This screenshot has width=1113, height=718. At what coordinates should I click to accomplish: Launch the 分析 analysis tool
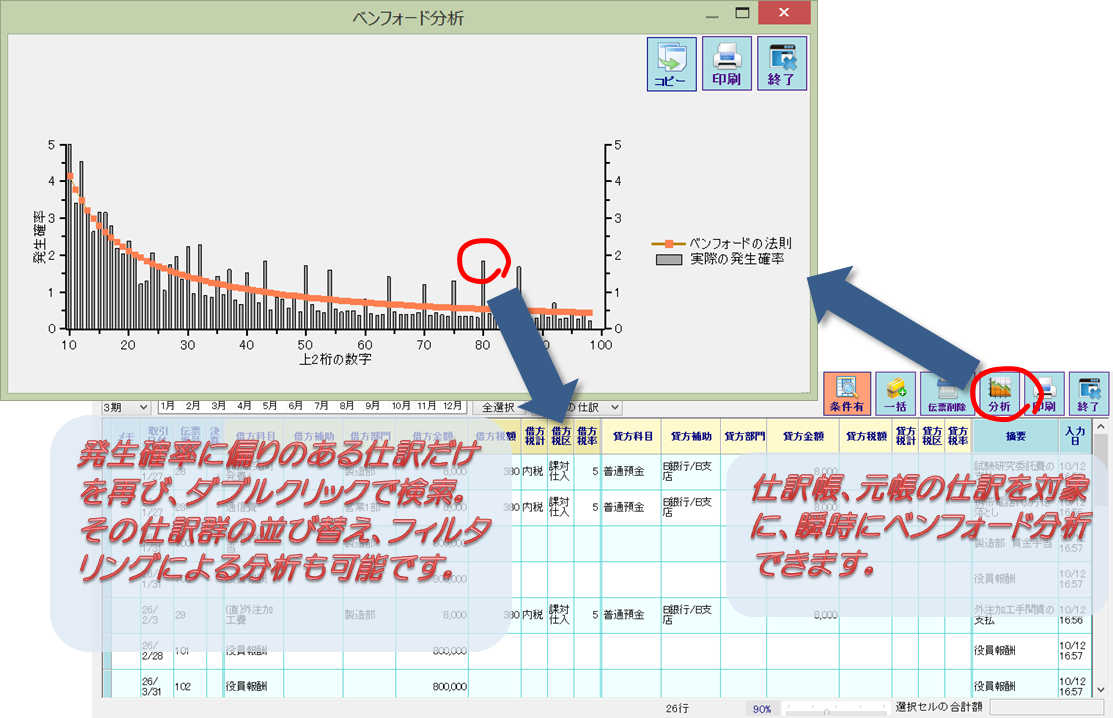999,394
